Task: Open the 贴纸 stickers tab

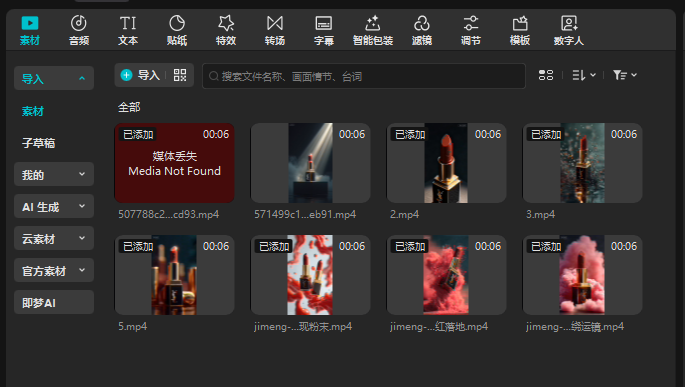Action: pyautogui.click(x=177, y=30)
